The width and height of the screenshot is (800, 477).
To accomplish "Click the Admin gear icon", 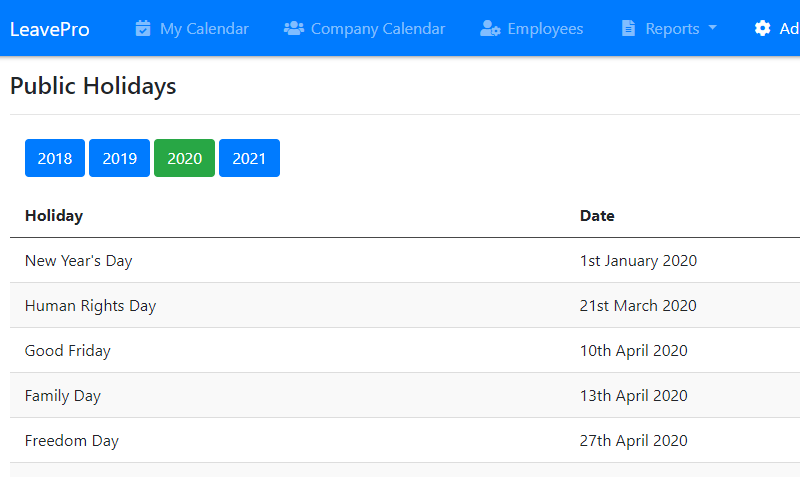I will point(763,28).
